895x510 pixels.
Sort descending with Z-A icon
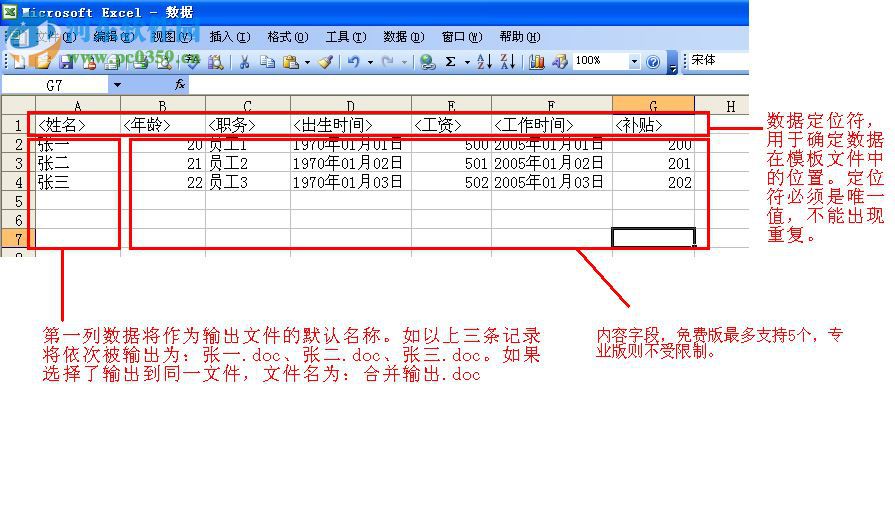point(507,61)
